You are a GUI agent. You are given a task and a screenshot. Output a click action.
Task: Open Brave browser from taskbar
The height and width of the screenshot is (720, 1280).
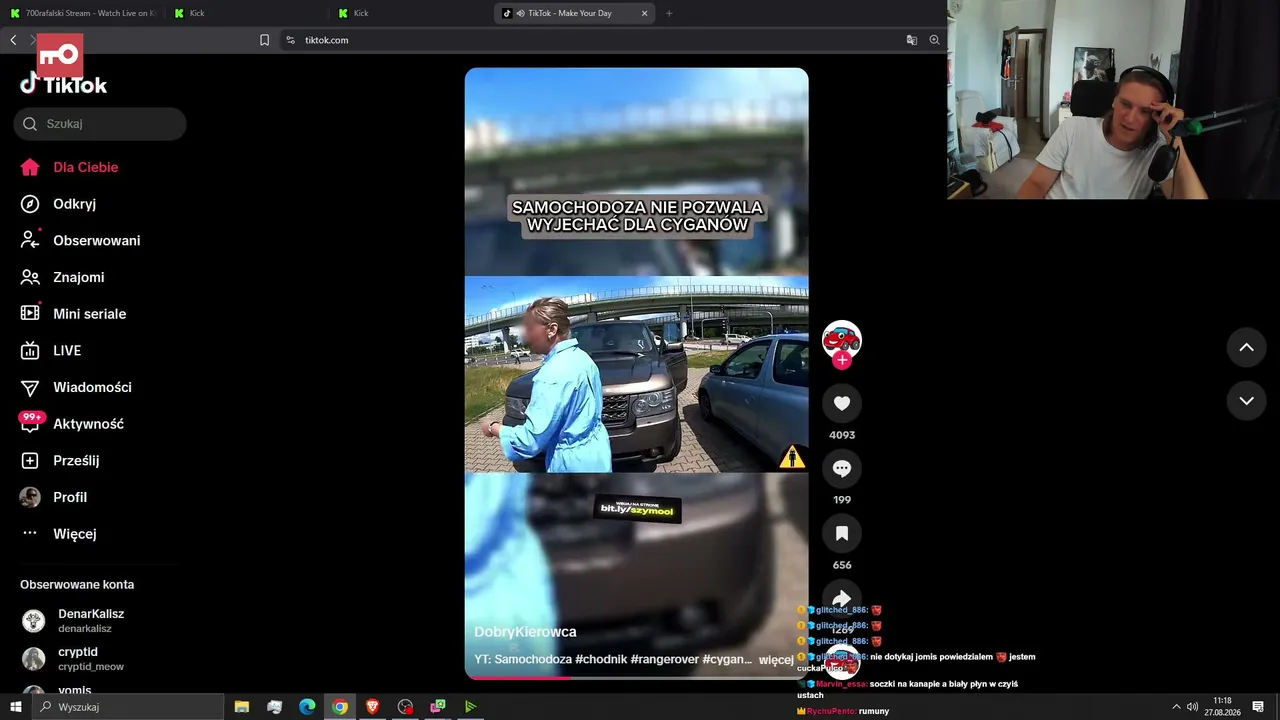click(x=372, y=707)
